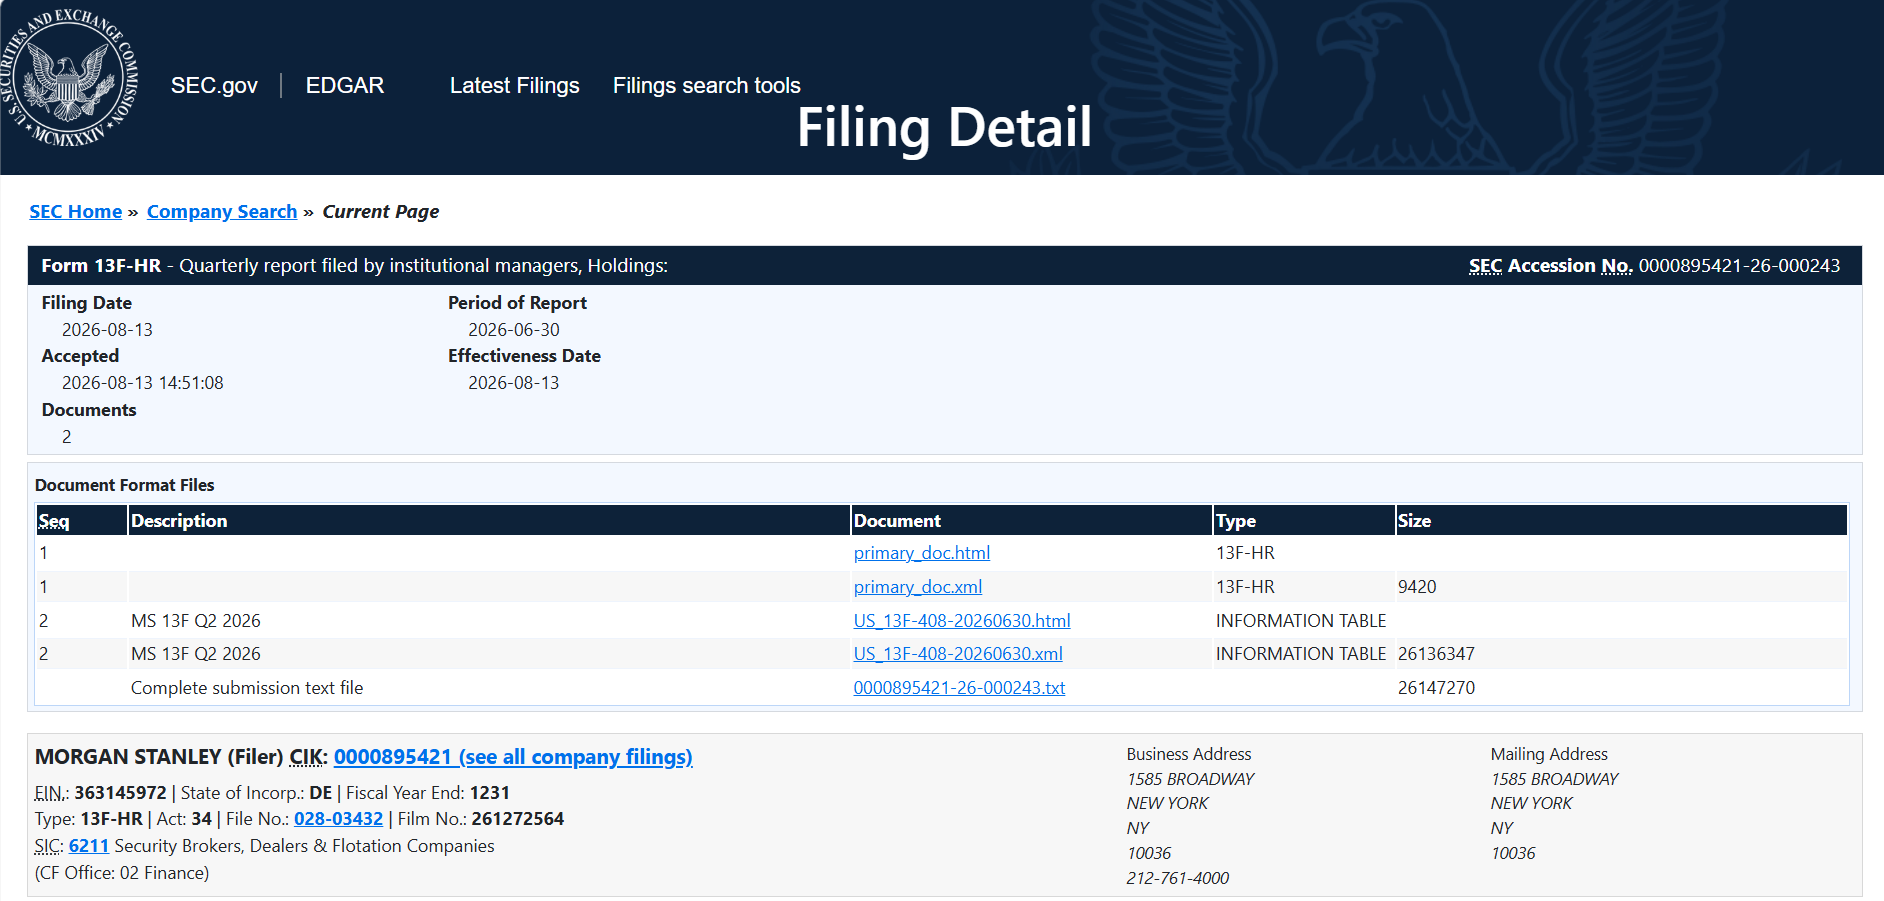Go to EDGAR in the header
Viewport: 1884px width, 901px height.
click(x=345, y=86)
